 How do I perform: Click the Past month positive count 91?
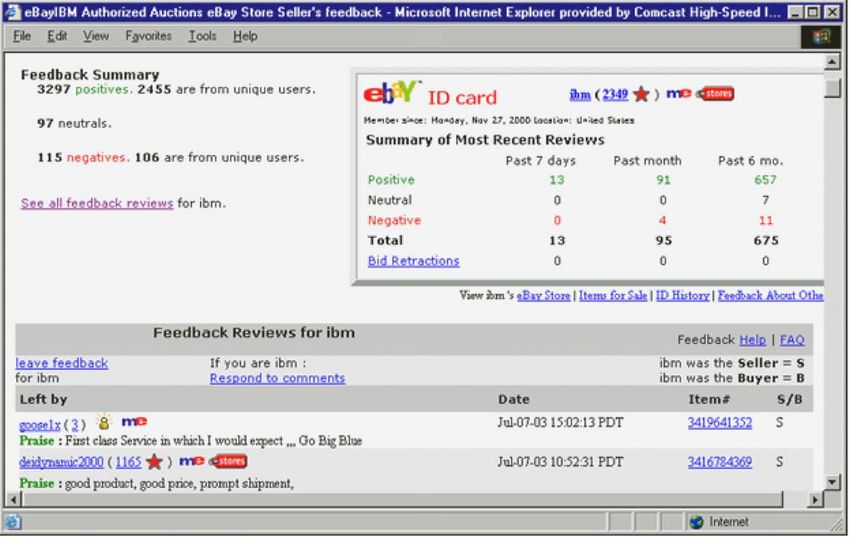663,180
